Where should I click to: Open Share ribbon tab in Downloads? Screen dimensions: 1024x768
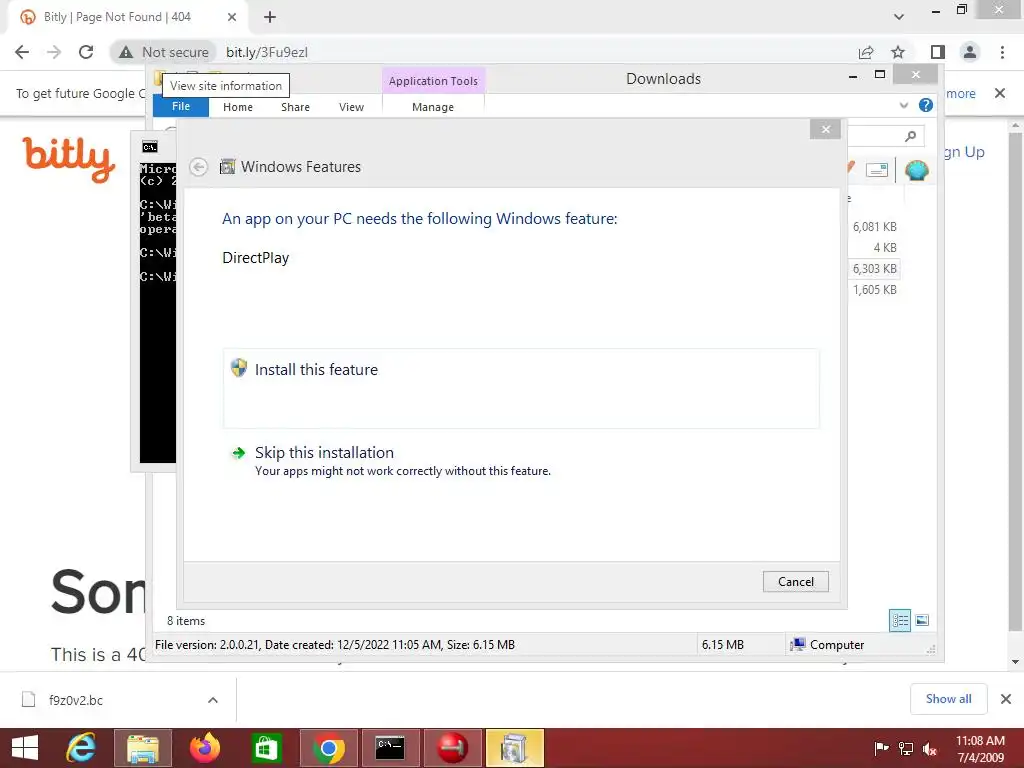click(295, 107)
